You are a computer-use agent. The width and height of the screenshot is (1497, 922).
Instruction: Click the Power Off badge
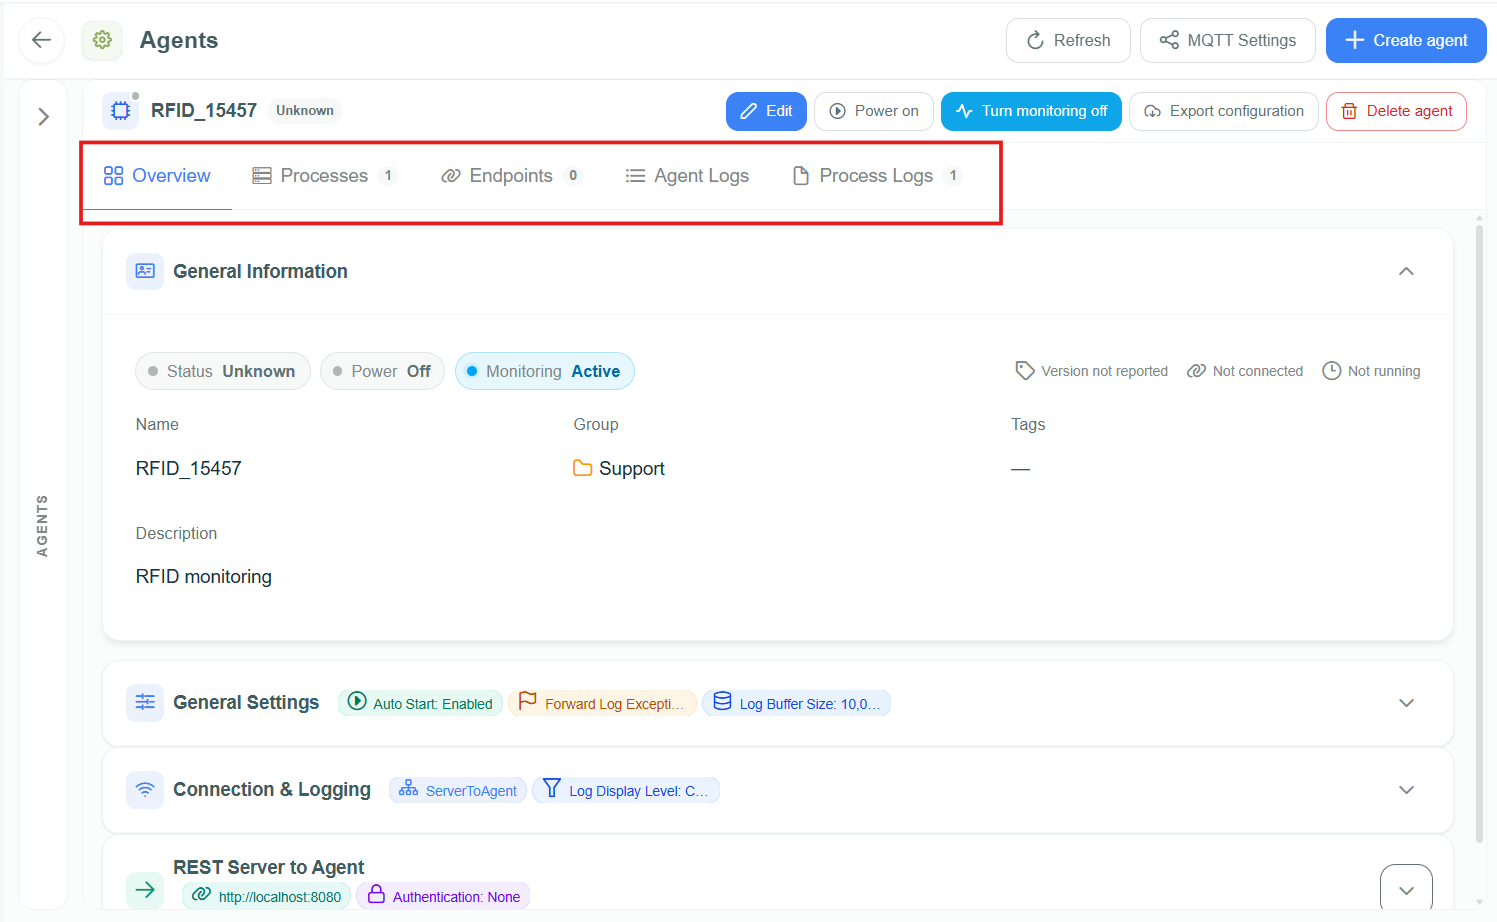point(382,371)
